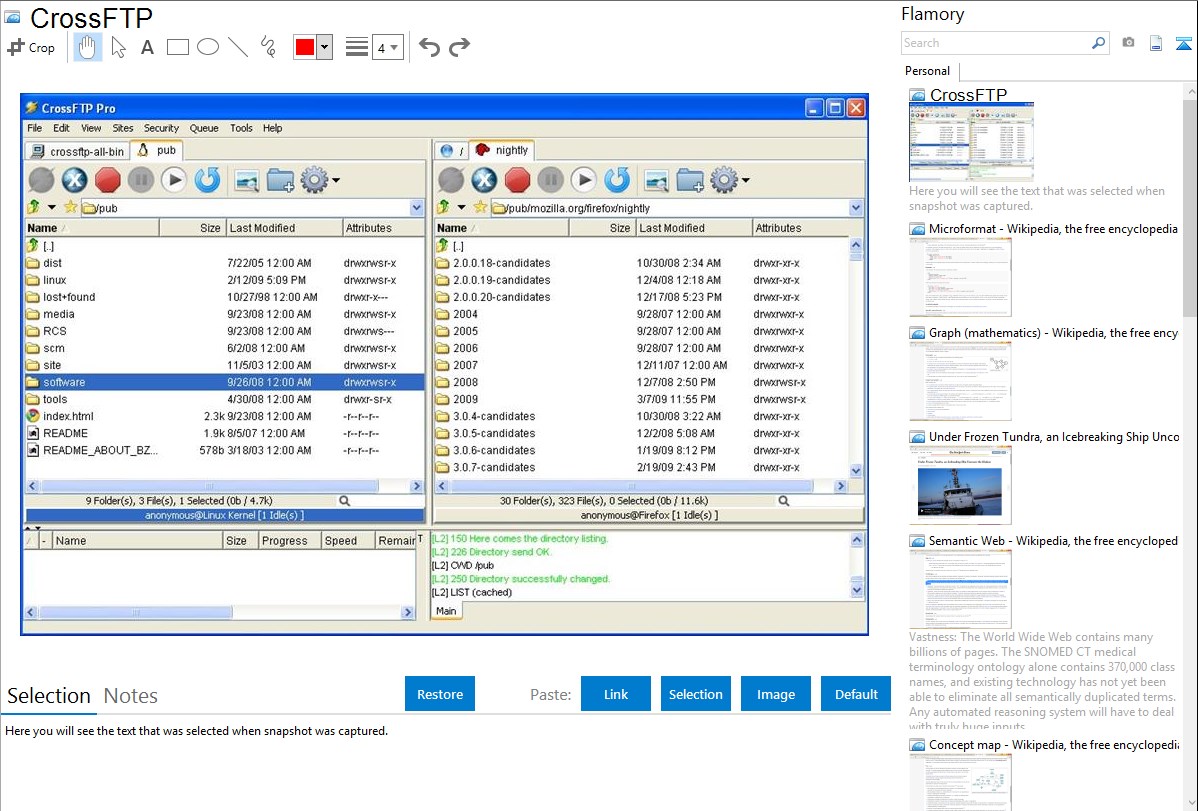
Task: Choose the freehand scribble tool
Action: point(268,47)
